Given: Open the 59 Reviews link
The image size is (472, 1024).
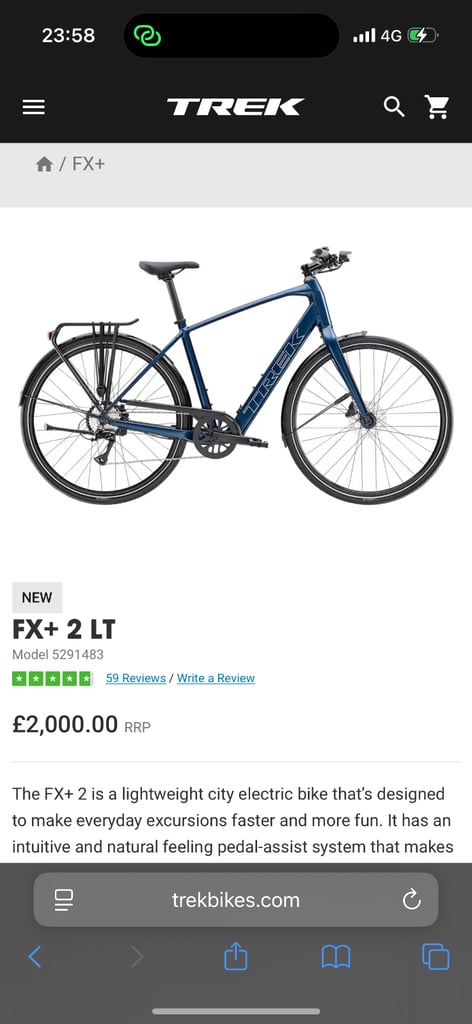Looking at the screenshot, I should (x=136, y=679).
